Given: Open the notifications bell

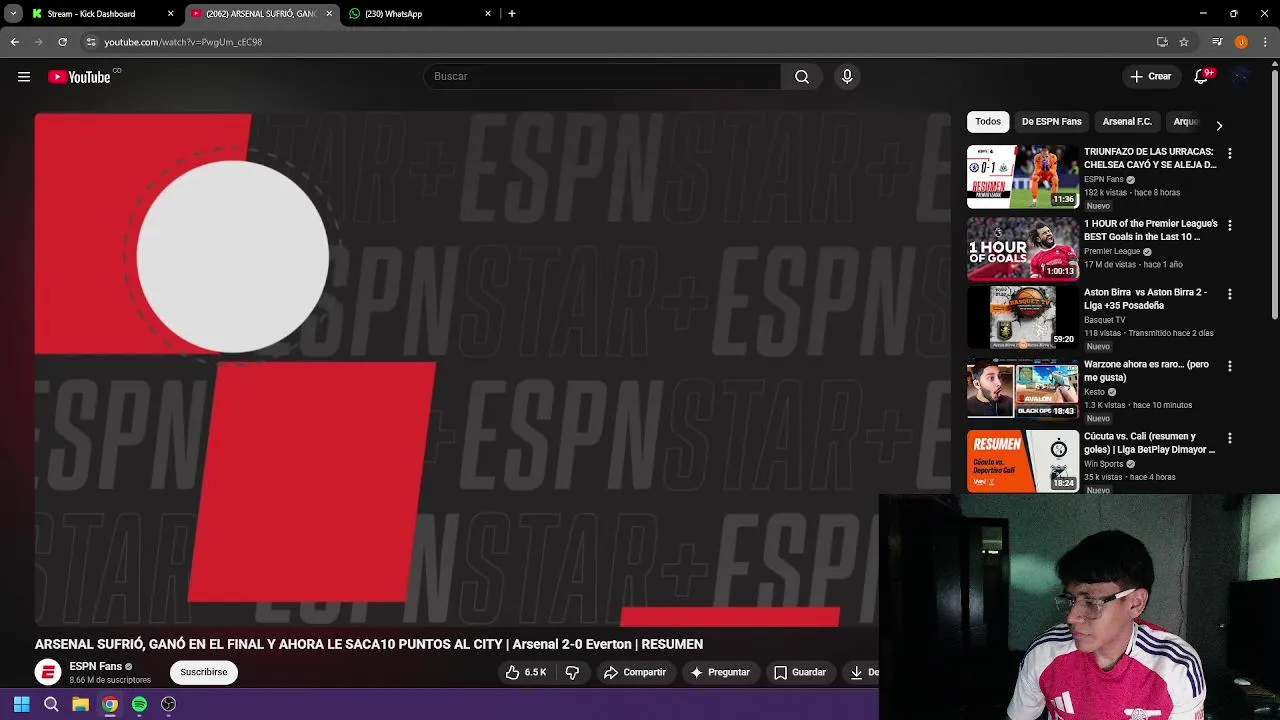Looking at the screenshot, I should [1202, 77].
